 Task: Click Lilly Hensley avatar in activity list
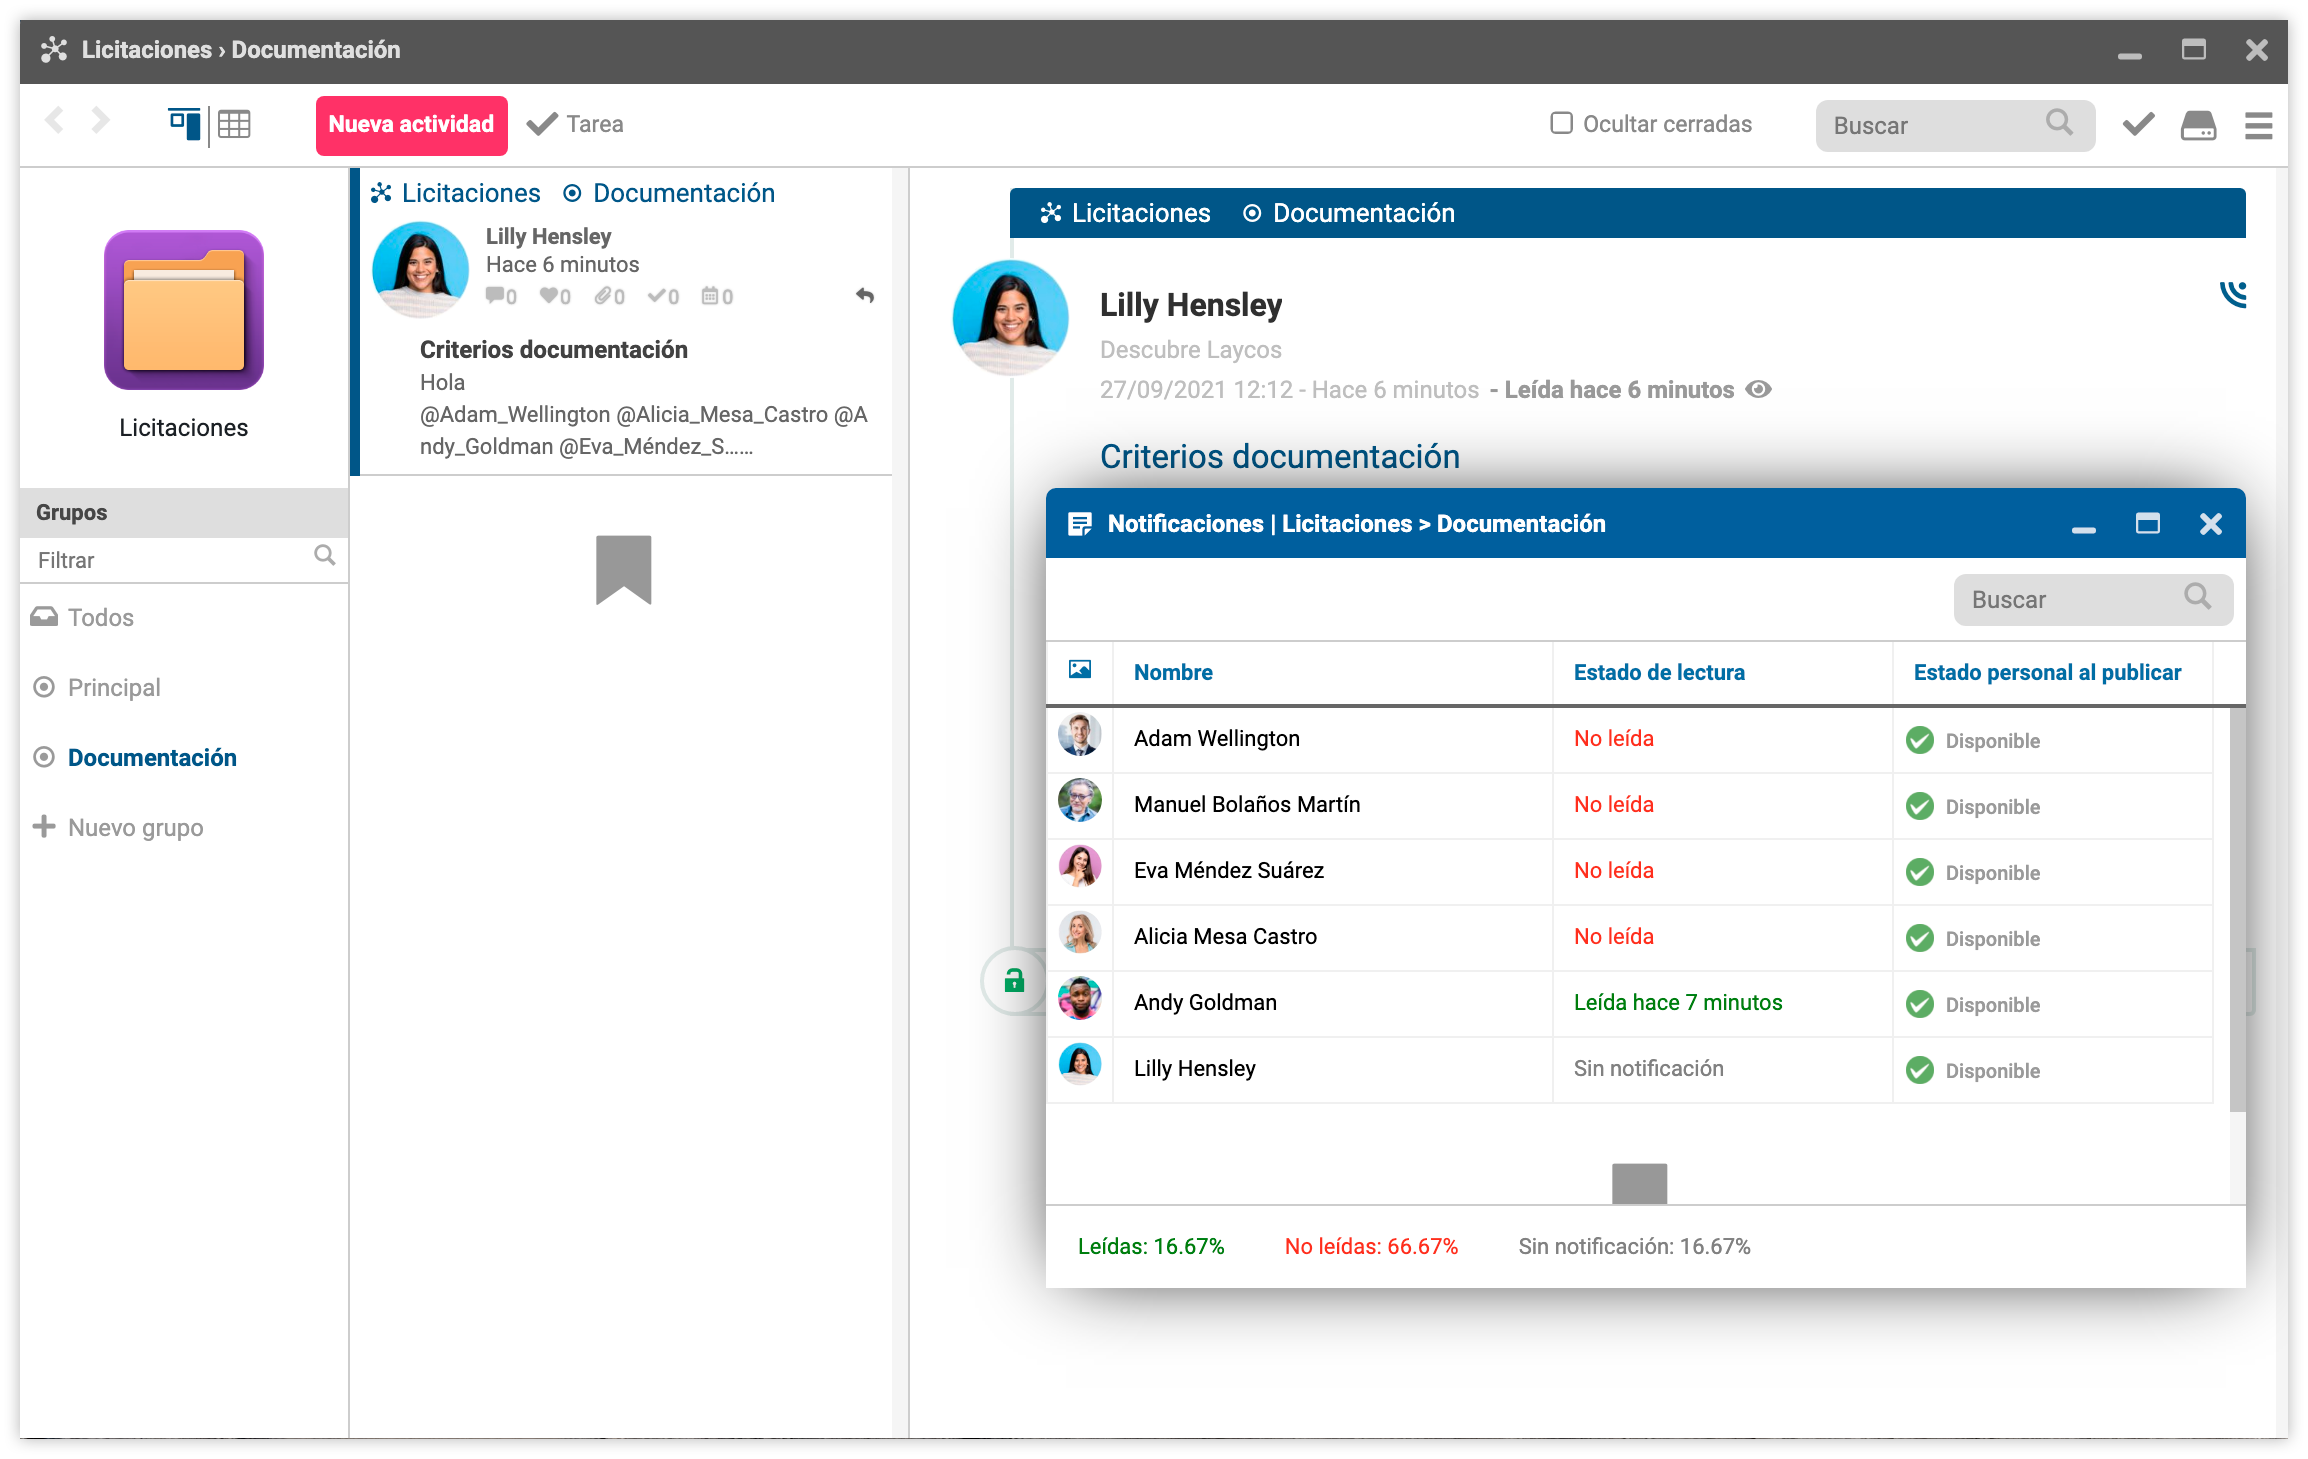pyautogui.click(x=421, y=269)
